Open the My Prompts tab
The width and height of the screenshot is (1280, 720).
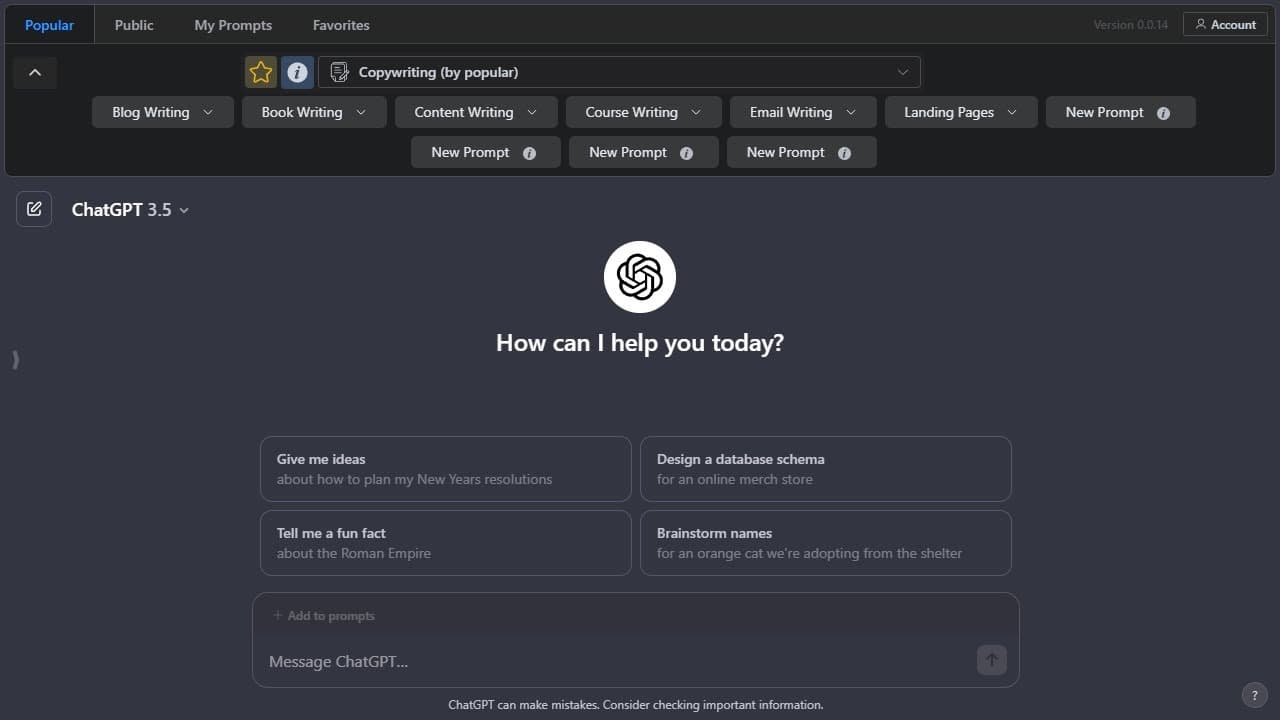[233, 25]
